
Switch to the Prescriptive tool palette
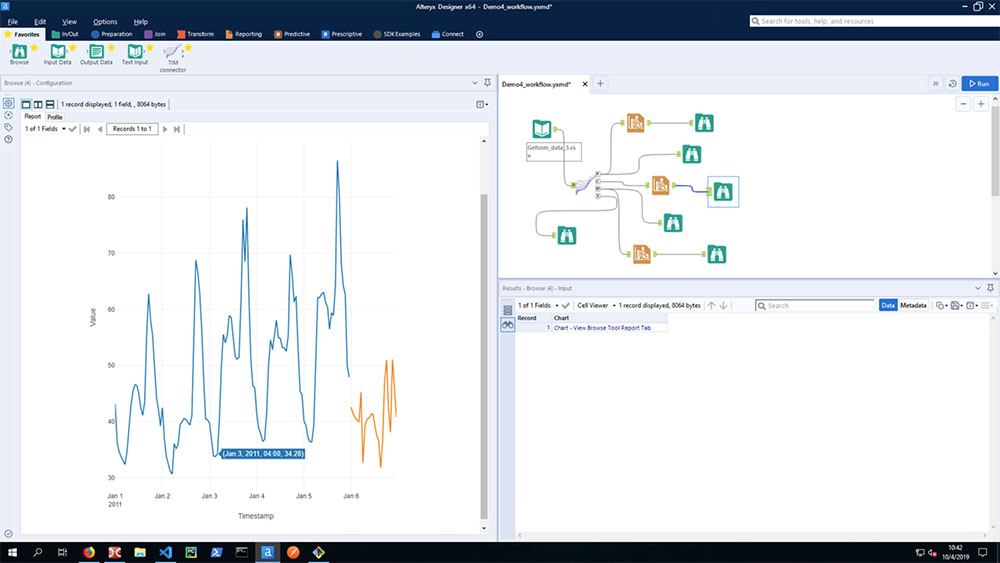pos(342,34)
